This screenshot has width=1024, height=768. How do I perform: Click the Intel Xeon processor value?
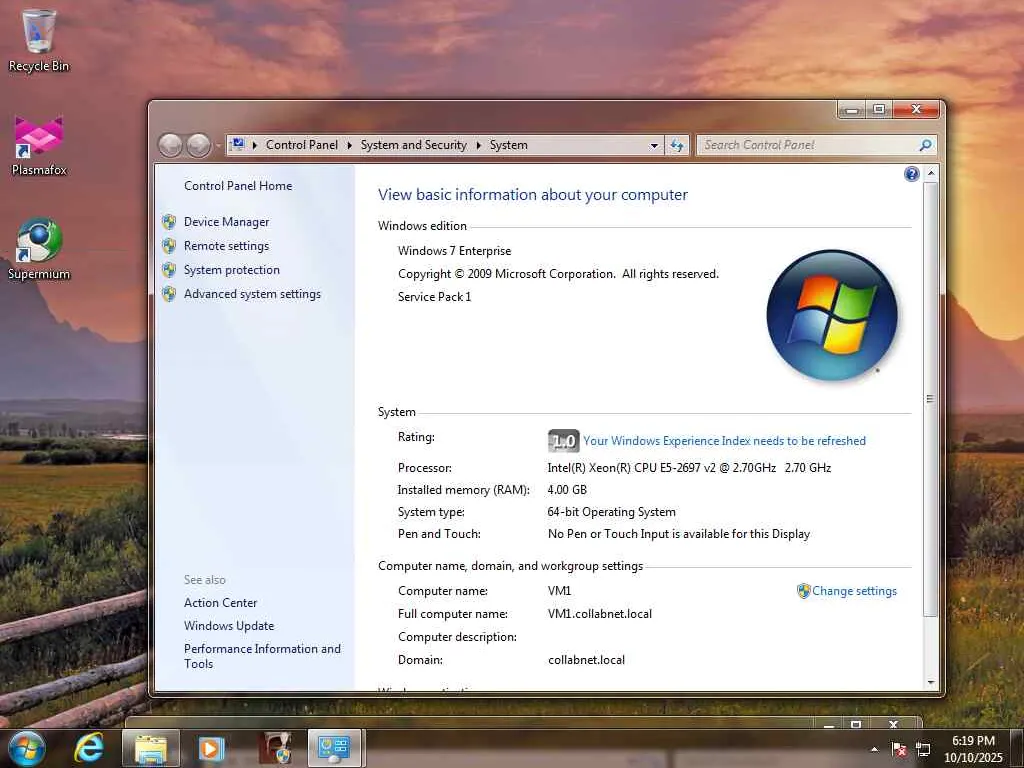pos(689,468)
